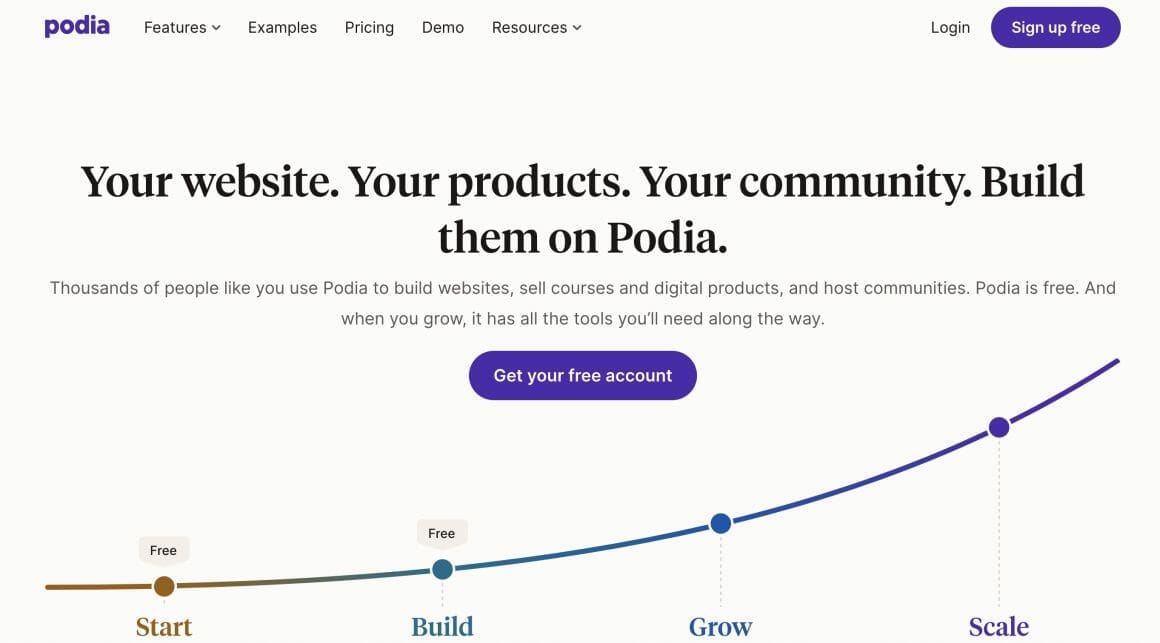
Task: Click the Free badge above Start
Action: pos(163,550)
